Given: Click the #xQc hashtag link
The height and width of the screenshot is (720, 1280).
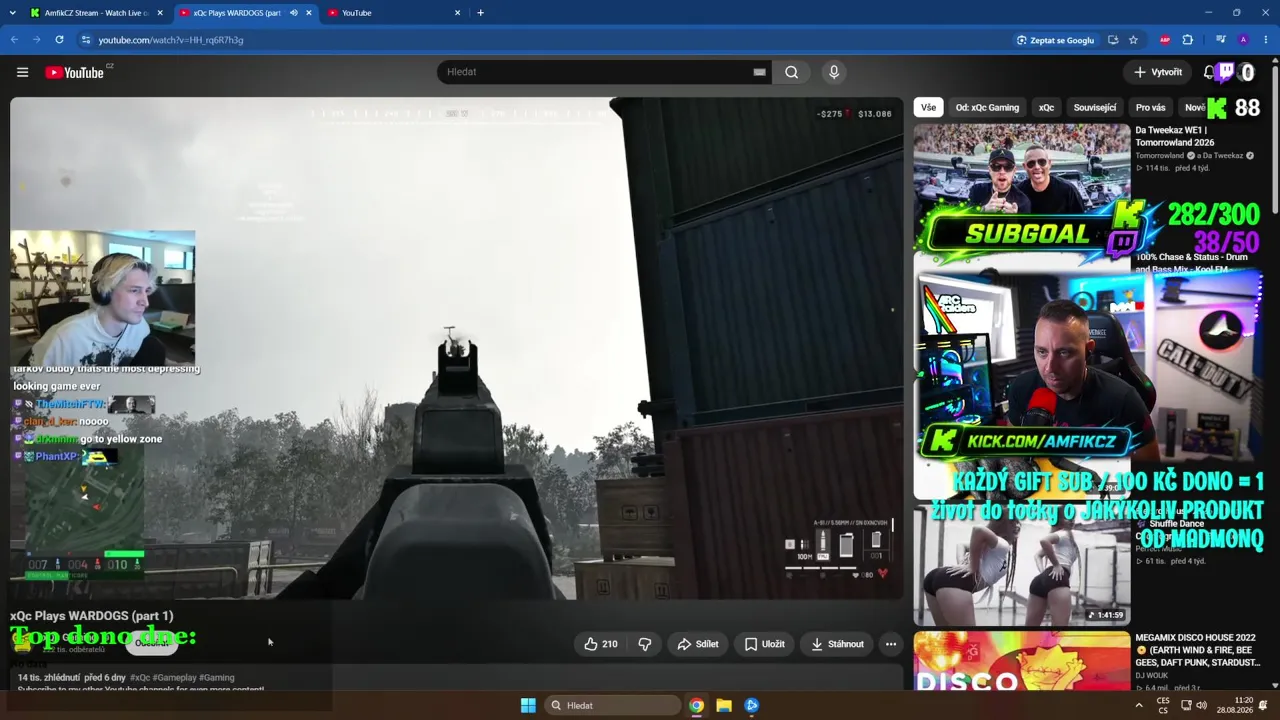Looking at the screenshot, I should [x=140, y=678].
